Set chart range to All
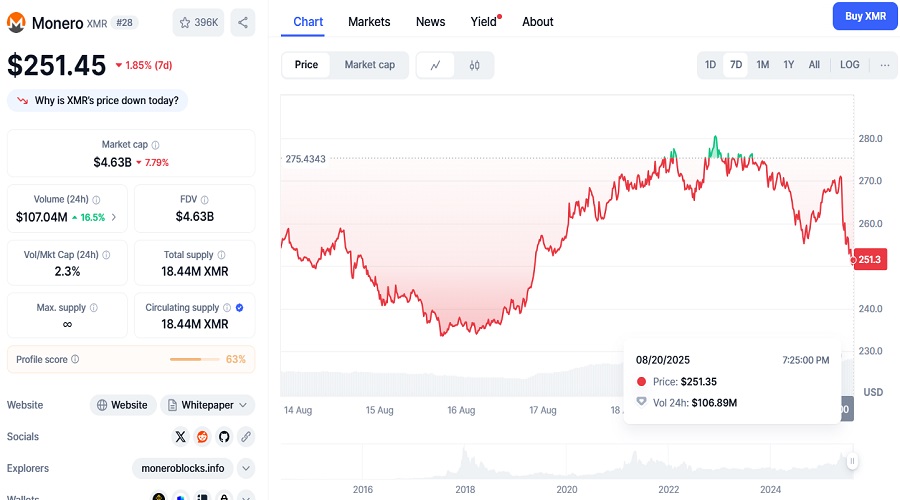The image size is (900, 500). click(x=814, y=65)
